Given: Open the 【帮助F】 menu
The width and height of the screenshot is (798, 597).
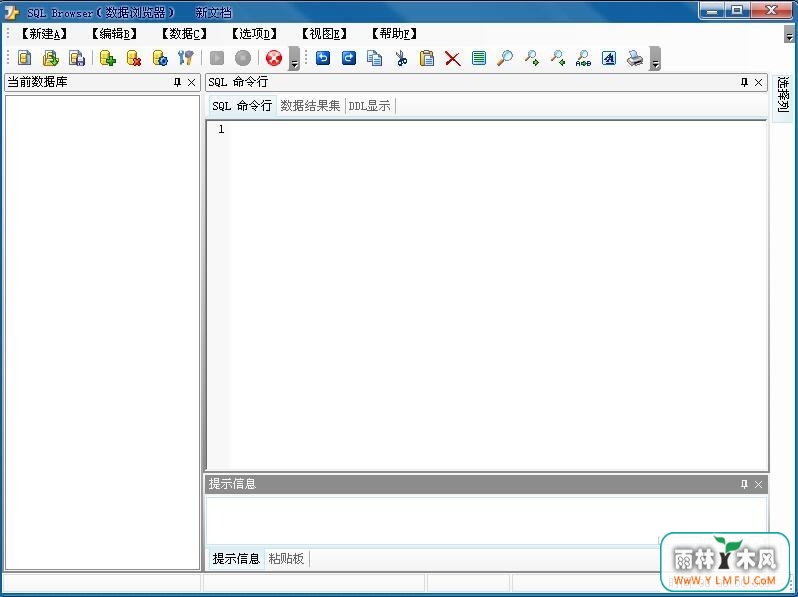Looking at the screenshot, I should [394, 34].
